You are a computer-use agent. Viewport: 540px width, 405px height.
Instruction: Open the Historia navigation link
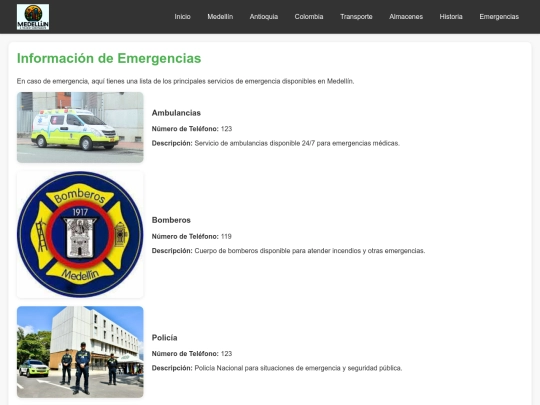tap(451, 17)
